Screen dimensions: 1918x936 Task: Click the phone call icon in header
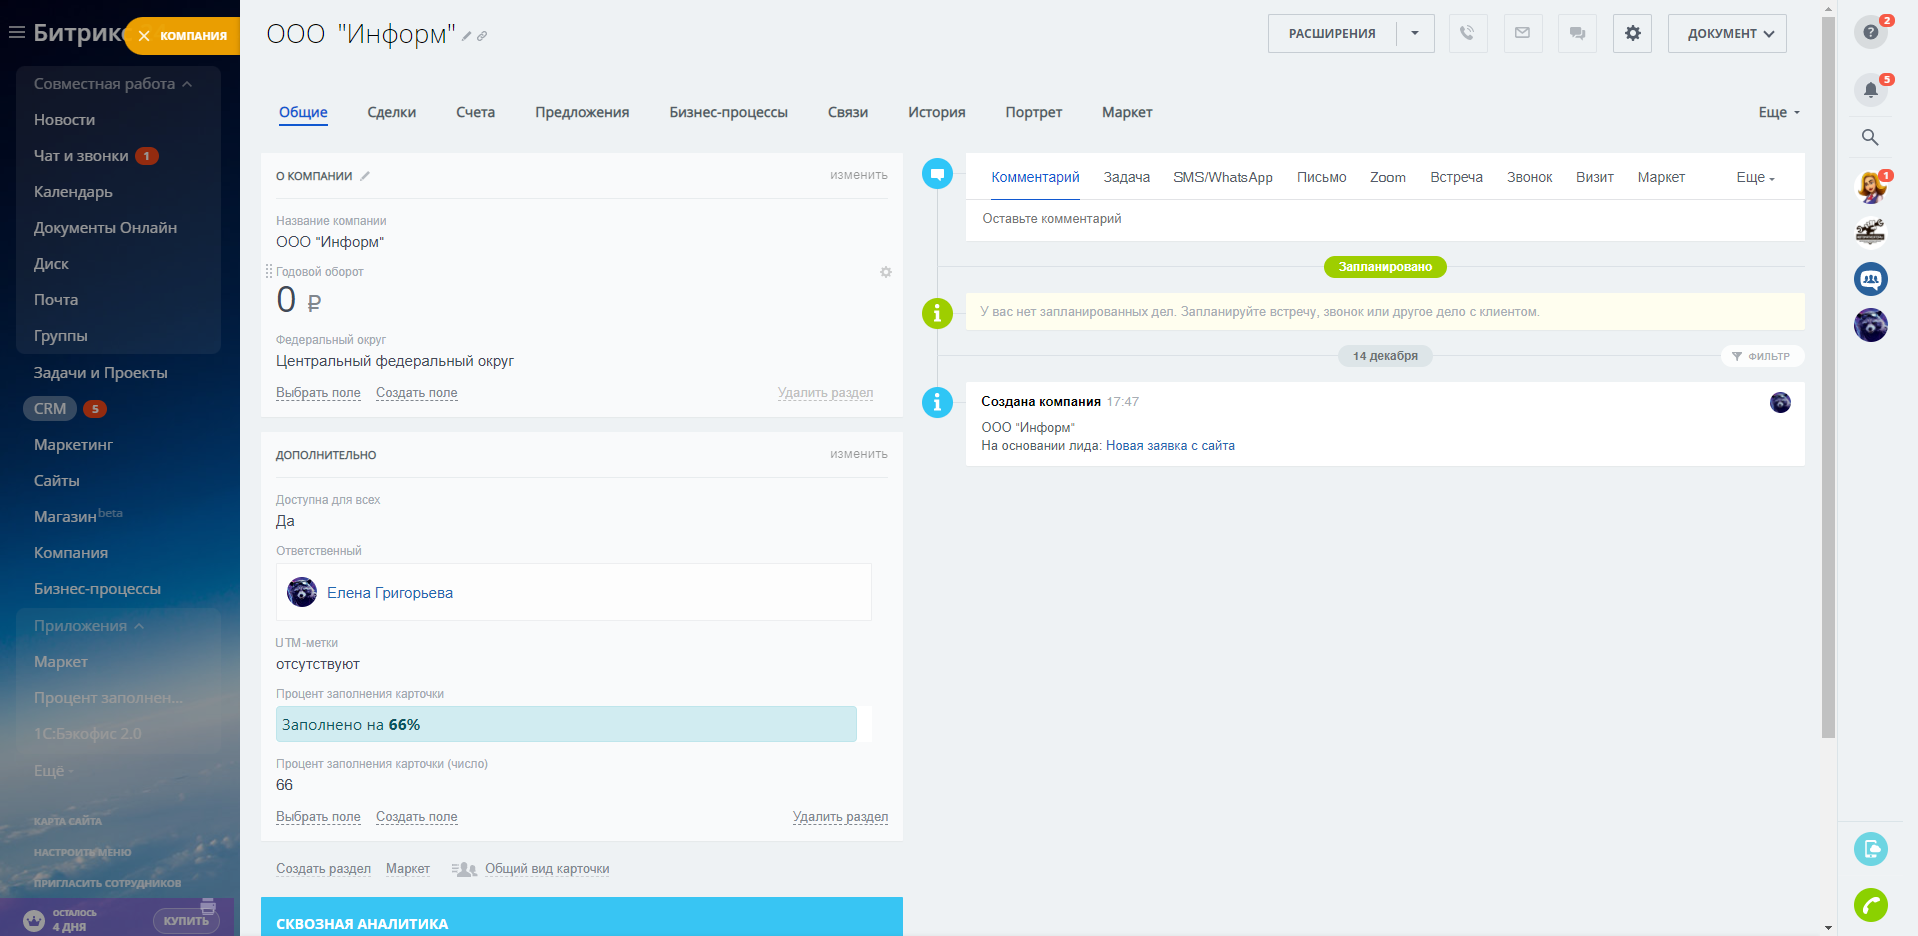tap(1467, 33)
